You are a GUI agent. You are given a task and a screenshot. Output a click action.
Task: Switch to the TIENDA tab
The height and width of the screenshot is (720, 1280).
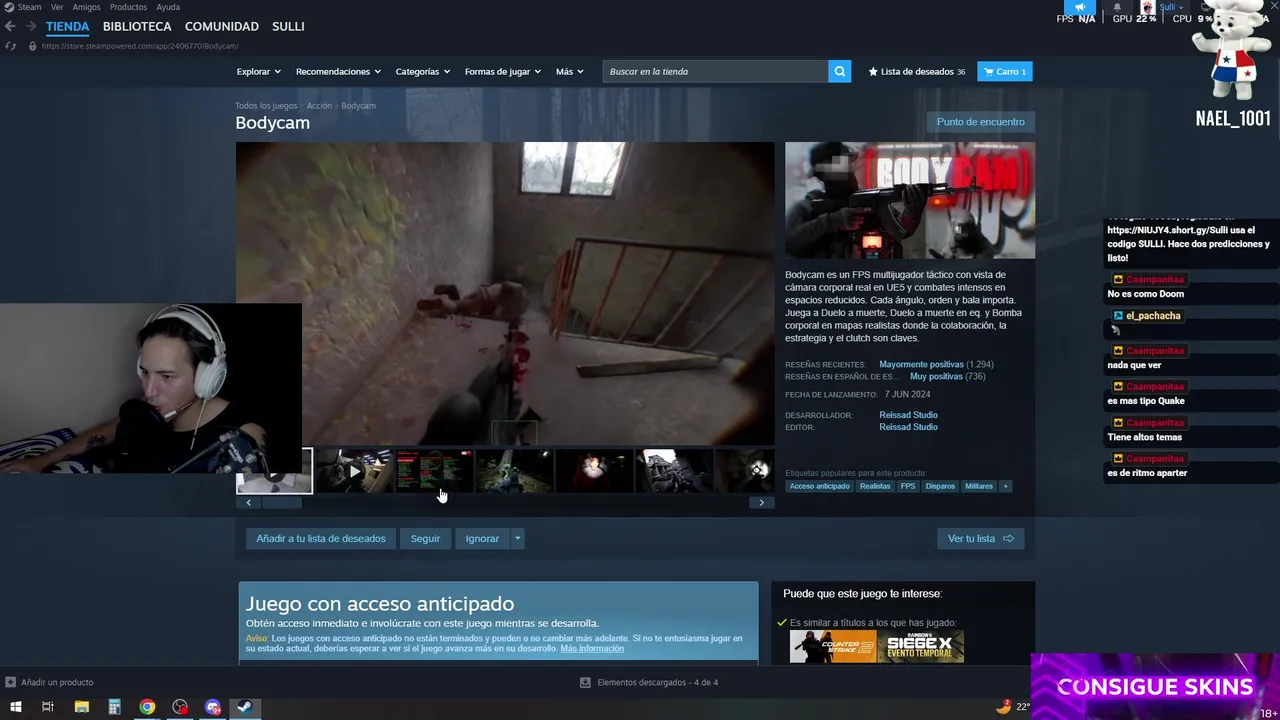[x=67, y=26]
